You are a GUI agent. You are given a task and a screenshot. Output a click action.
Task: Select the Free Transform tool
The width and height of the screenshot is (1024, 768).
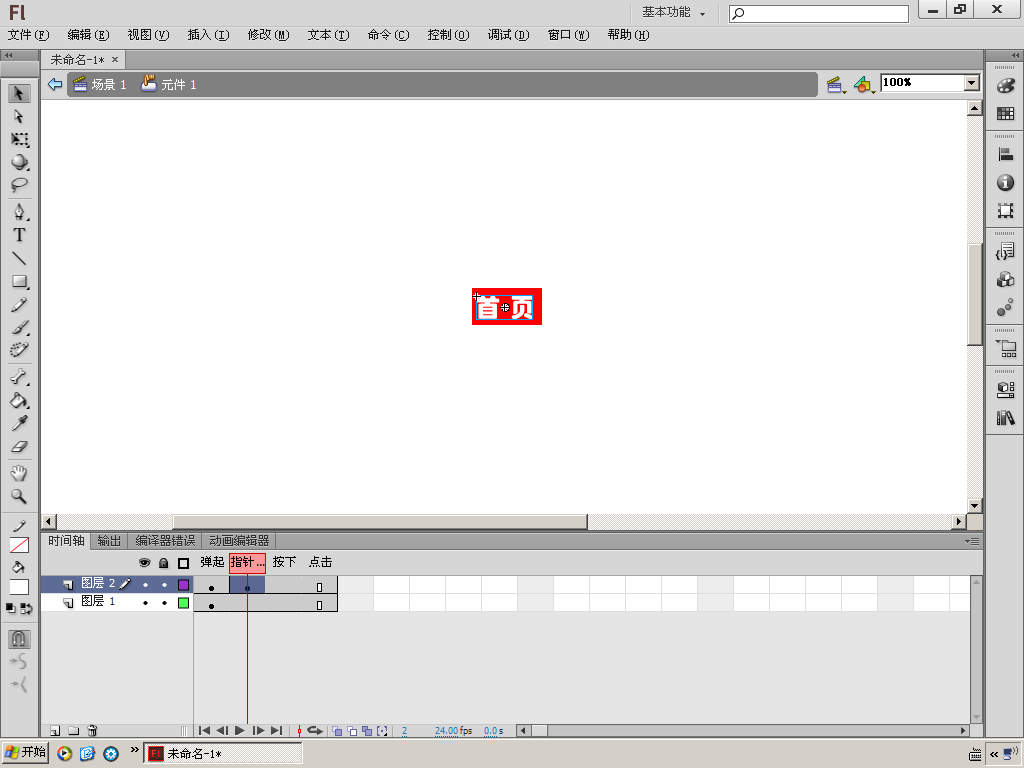pyautogui.click(x=19, y=140)
